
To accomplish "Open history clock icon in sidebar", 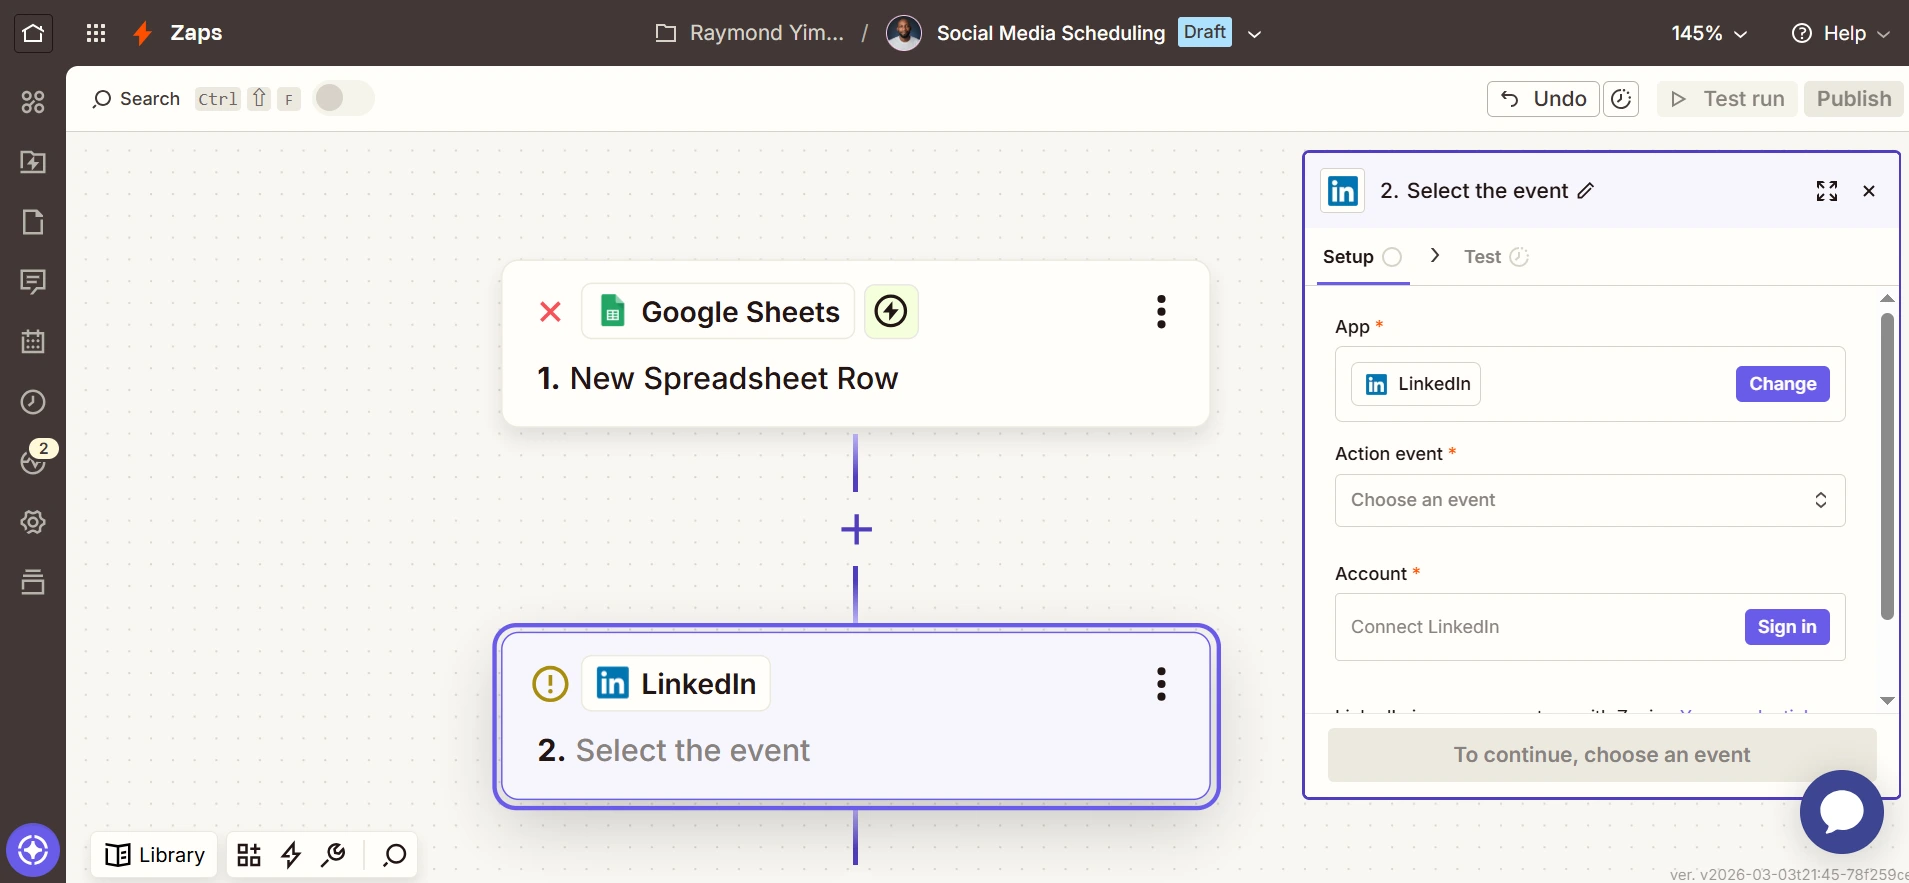I will click(x=33, y=402).
